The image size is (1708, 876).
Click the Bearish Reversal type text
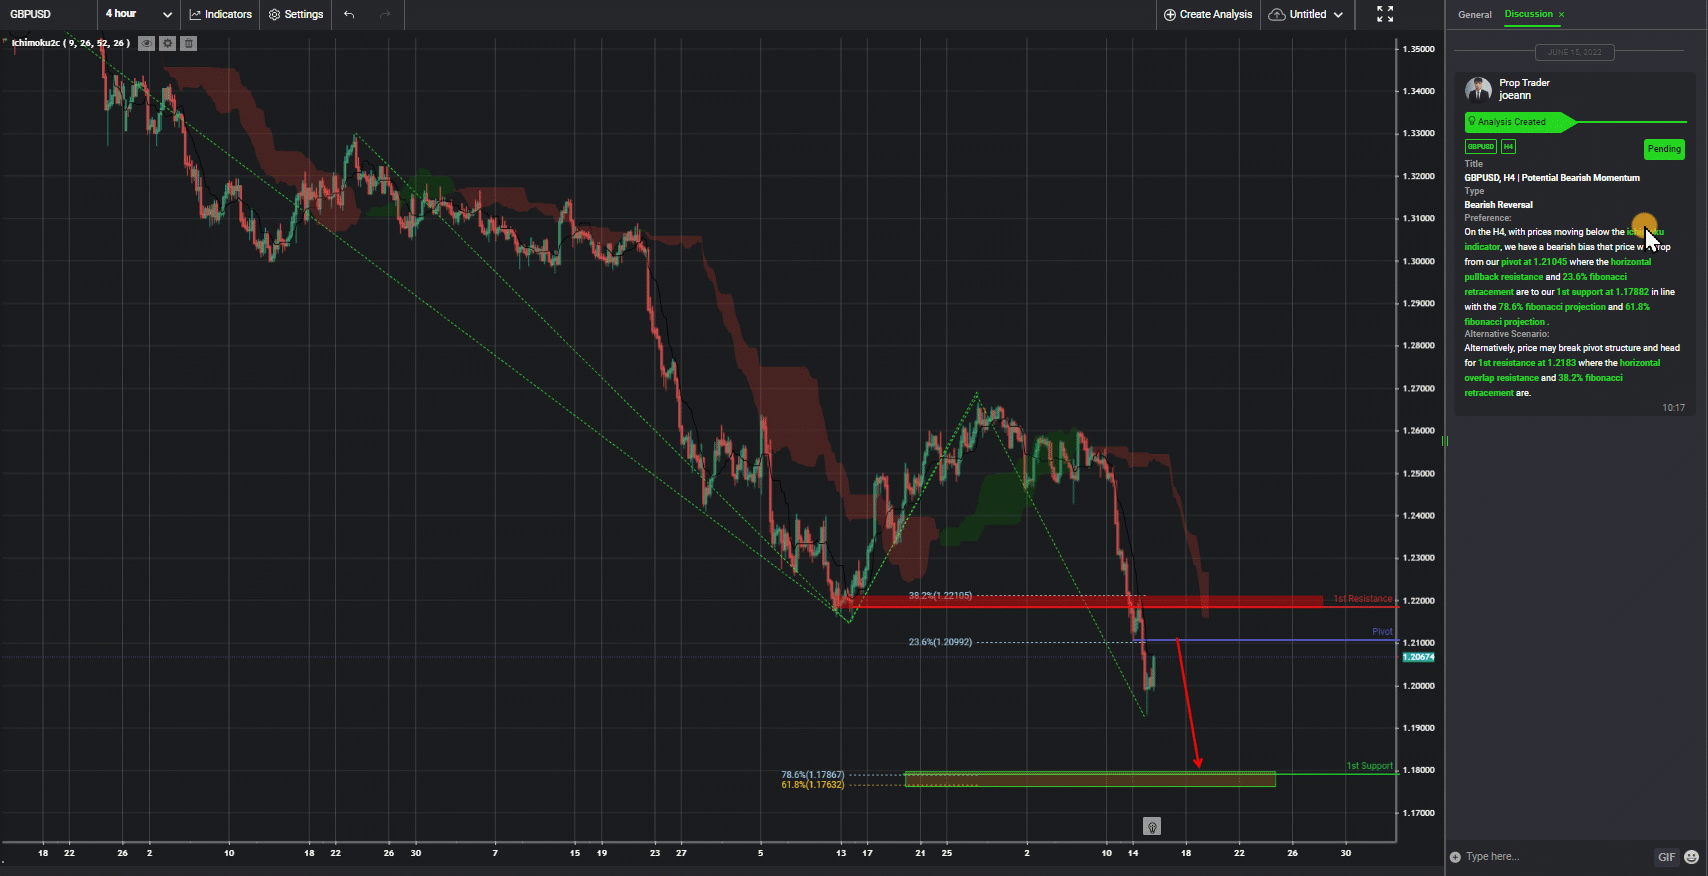click(1498, 205)
